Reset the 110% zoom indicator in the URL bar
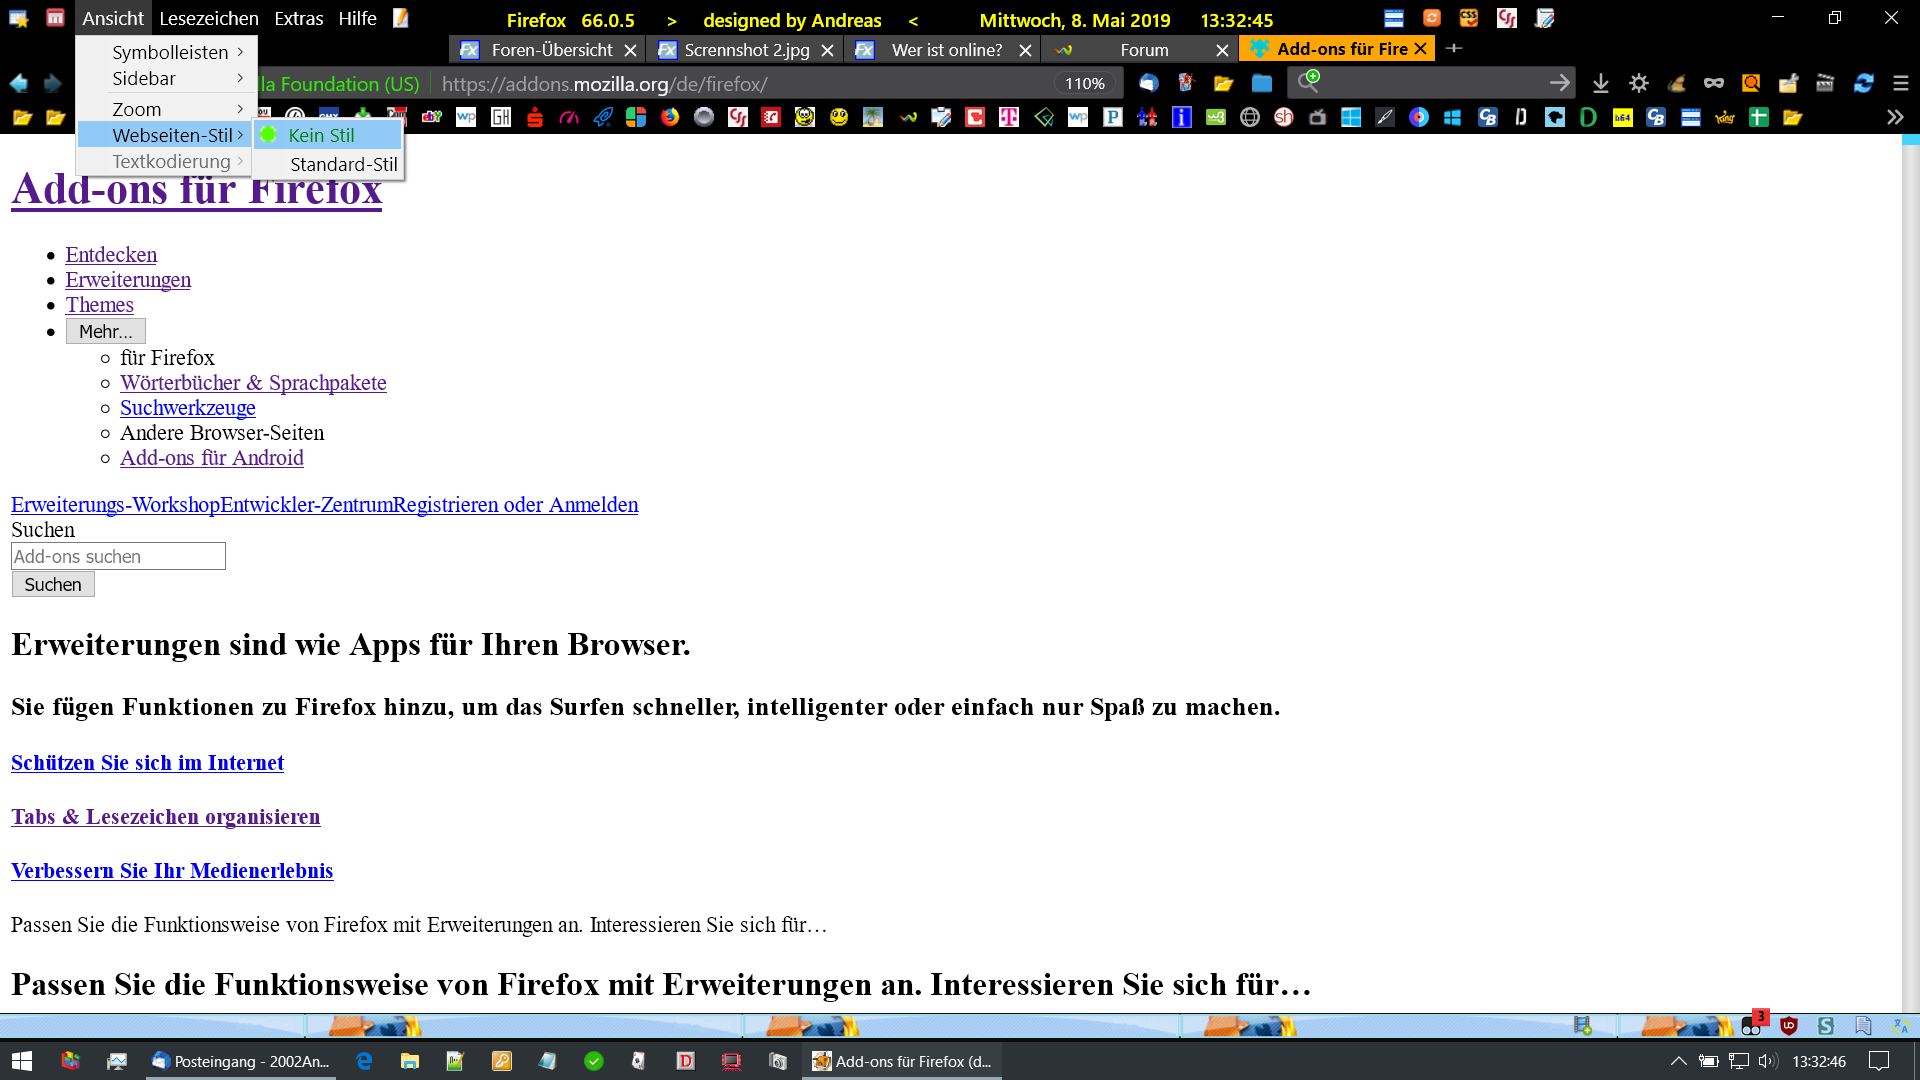1920x1080 pixels. 1084,84
